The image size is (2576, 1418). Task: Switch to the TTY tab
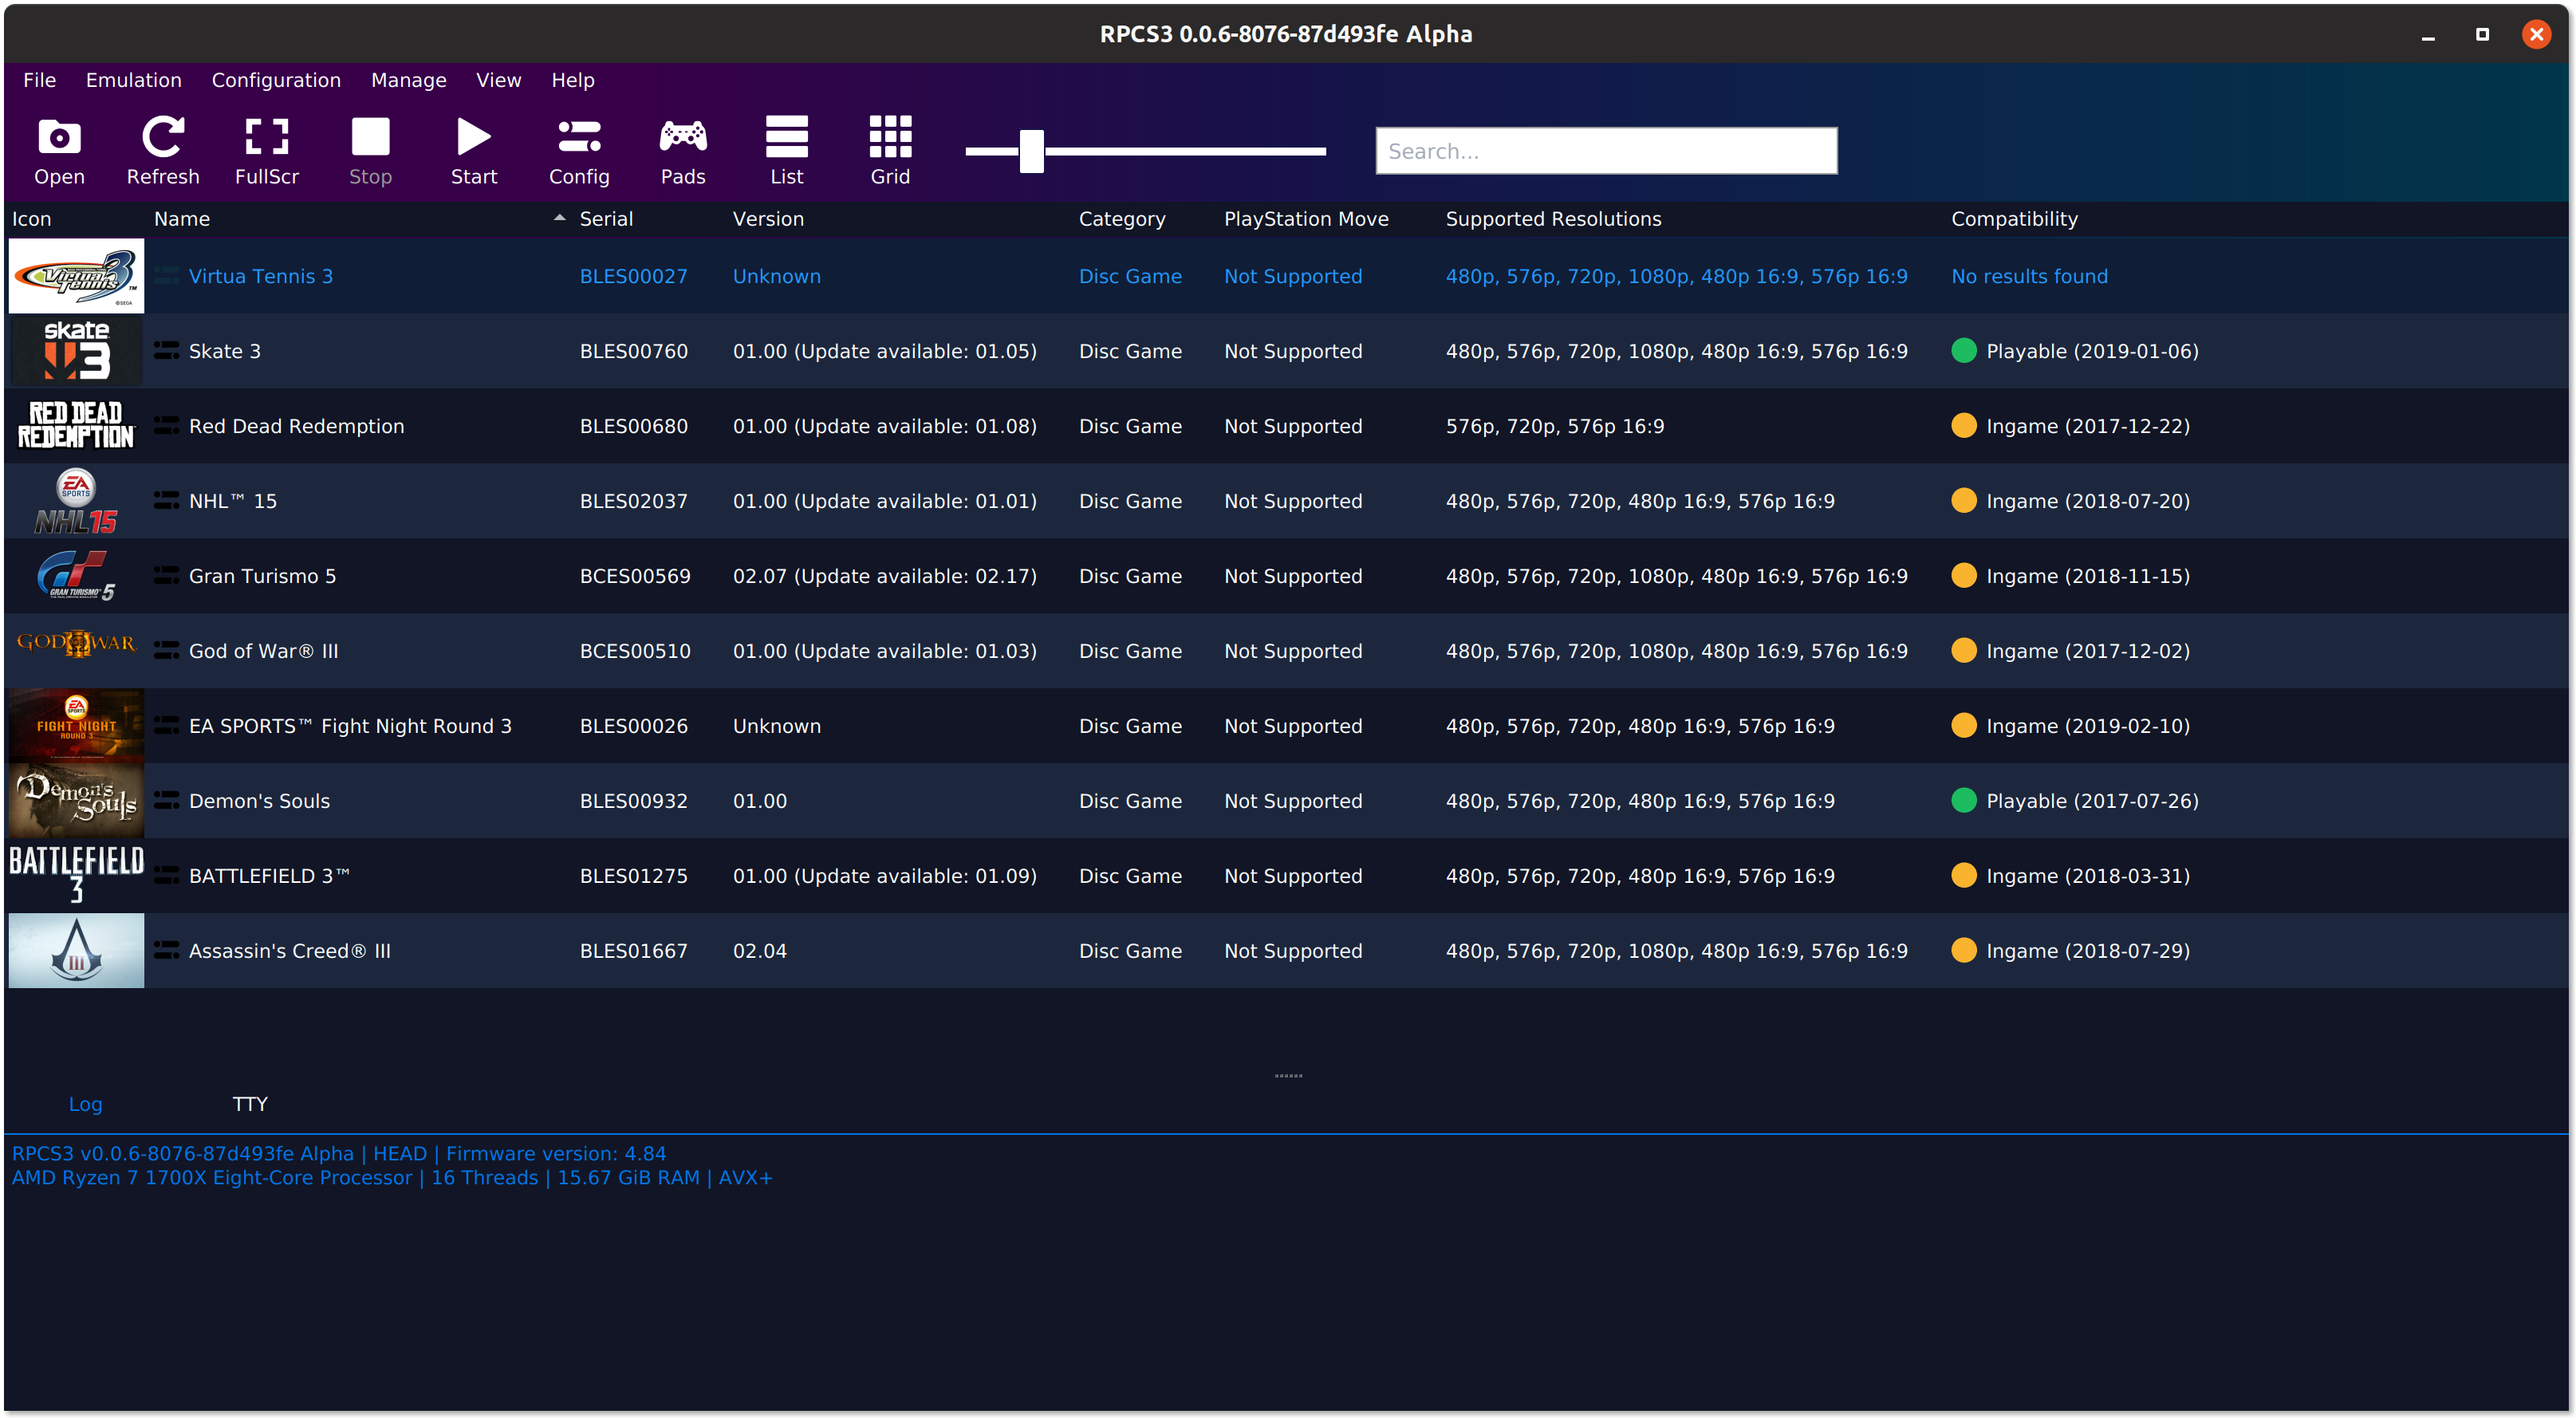coord(250,1104)
